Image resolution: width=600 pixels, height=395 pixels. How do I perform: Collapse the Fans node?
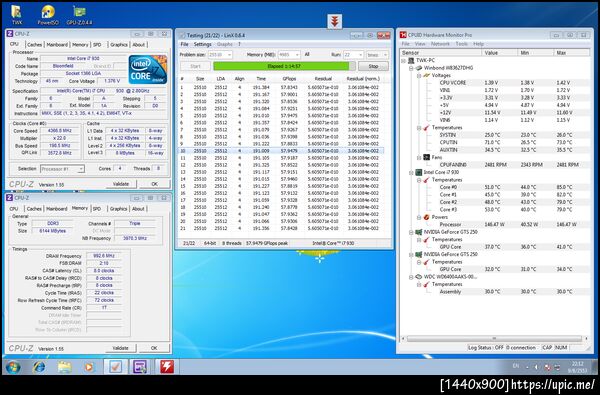419,157
